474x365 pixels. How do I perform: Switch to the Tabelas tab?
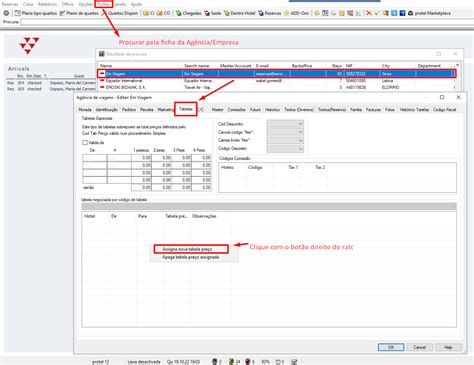coord(185,109)
